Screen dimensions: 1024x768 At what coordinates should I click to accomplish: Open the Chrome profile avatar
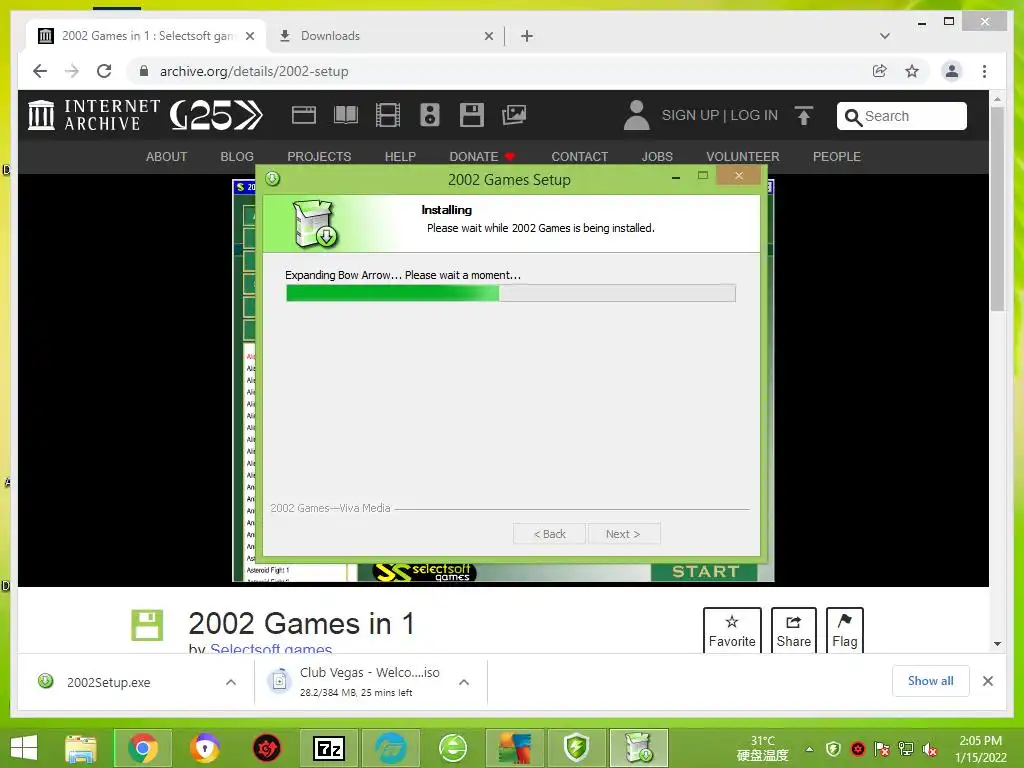click(952, 71)
